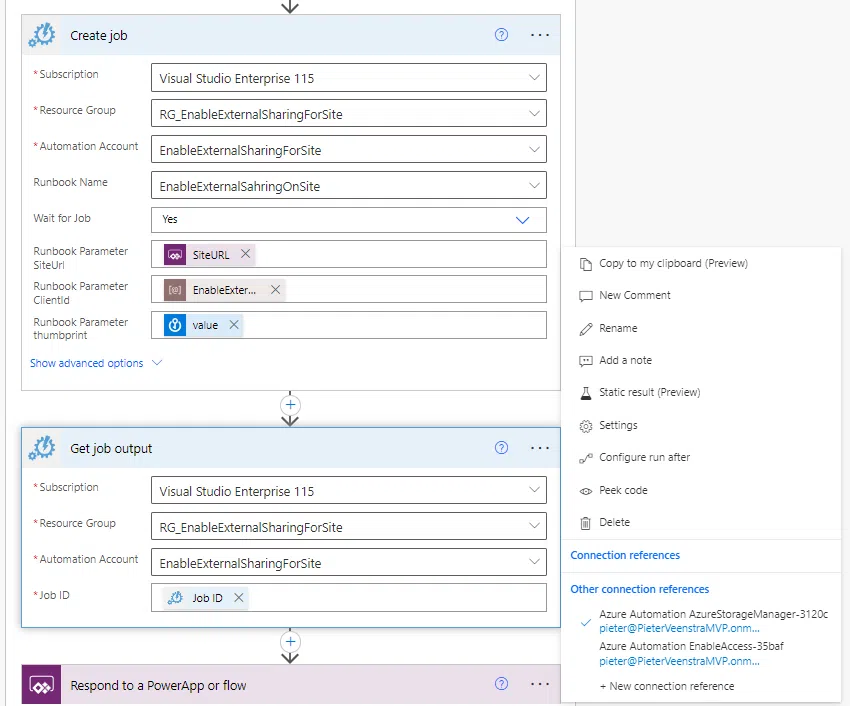Click help icon on Get job output
Screen dimensions: 850x706
point(501,447)
